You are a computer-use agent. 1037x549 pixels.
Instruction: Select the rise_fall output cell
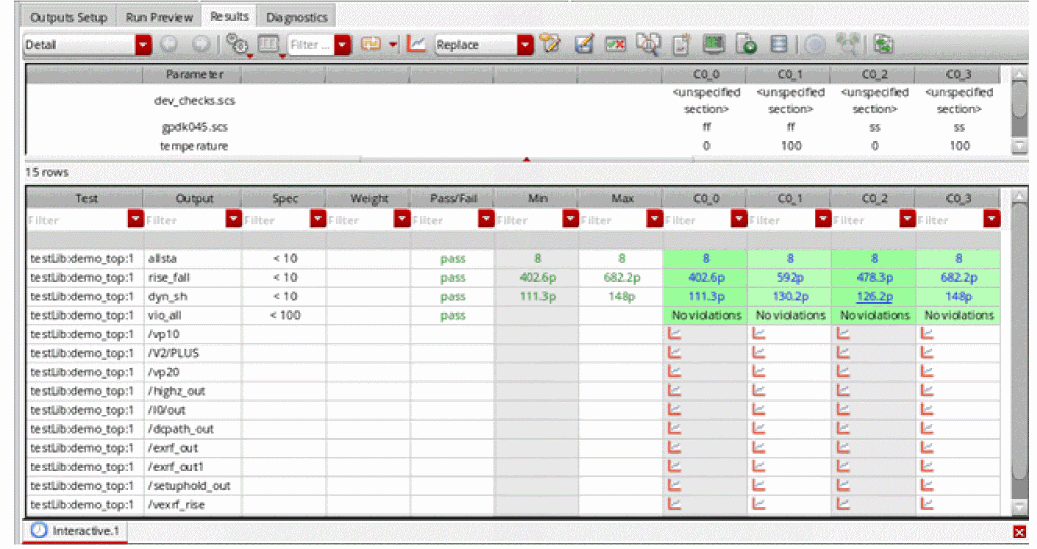193,277
